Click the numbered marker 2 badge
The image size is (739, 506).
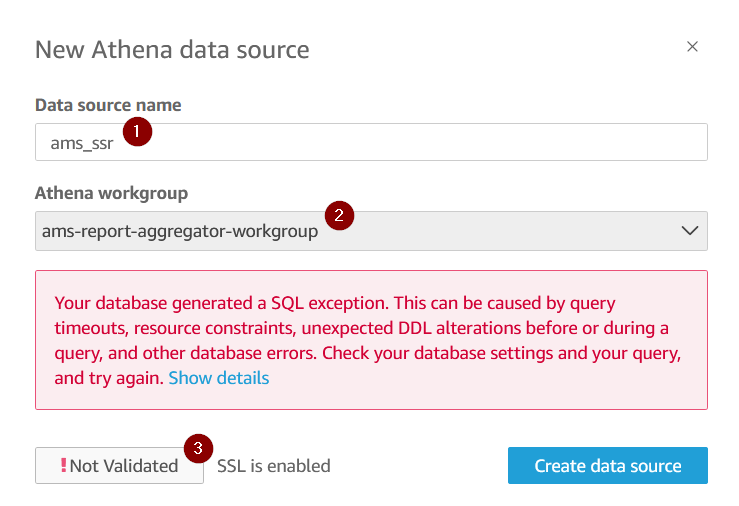click(x=339, y=215)
